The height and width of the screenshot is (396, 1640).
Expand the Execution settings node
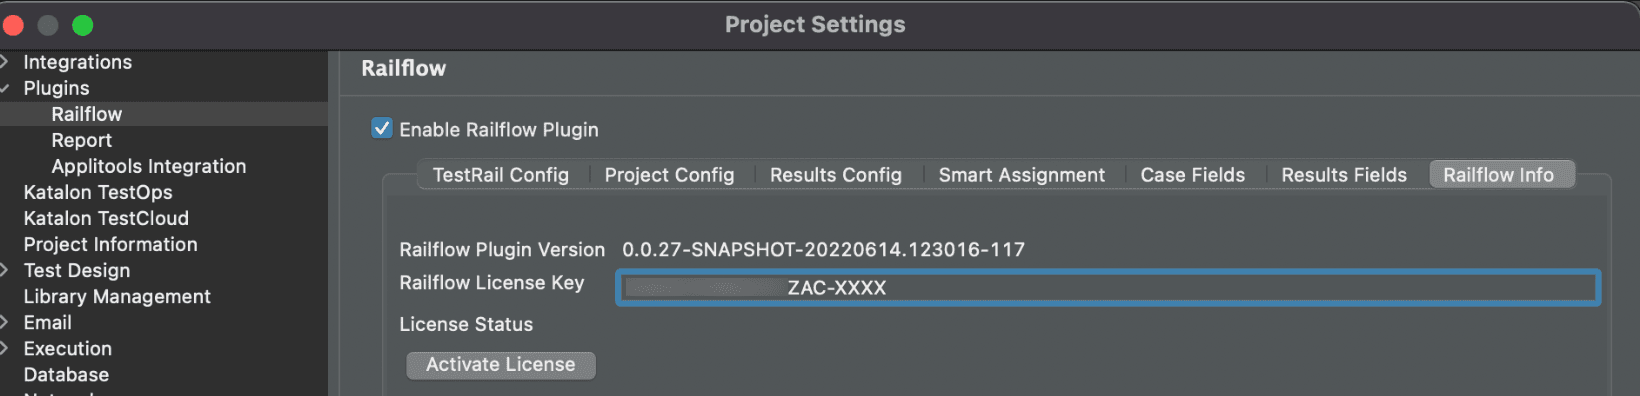click(5, 348)
